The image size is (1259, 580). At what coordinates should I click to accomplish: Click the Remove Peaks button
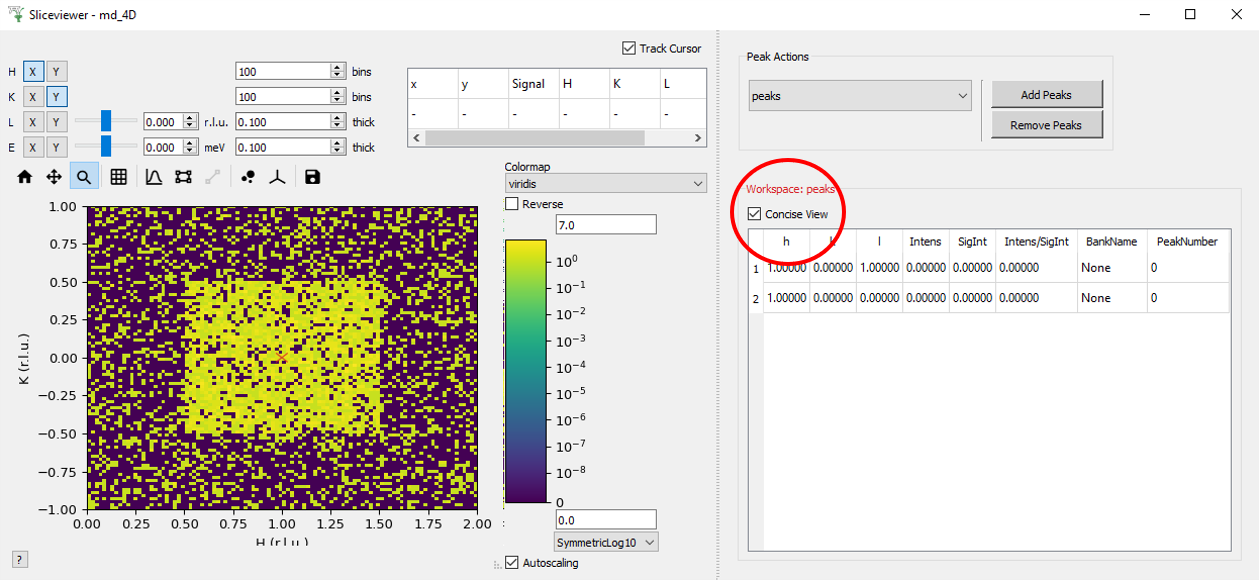point(1046,125)
